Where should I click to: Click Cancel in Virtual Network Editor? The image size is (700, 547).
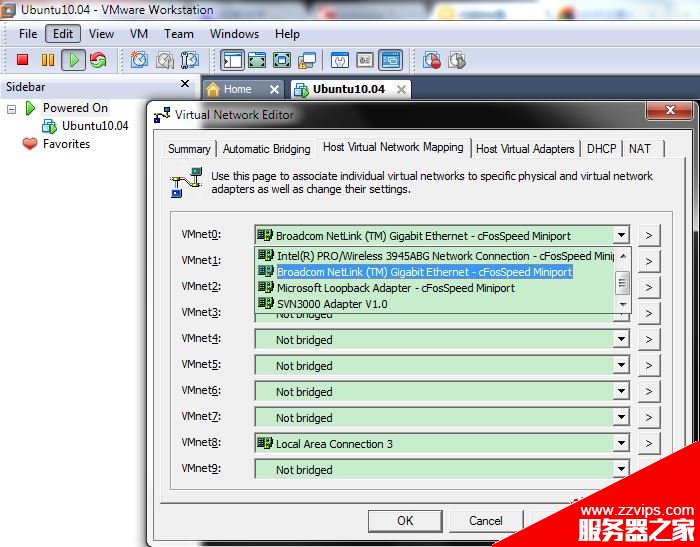(486, 521)
